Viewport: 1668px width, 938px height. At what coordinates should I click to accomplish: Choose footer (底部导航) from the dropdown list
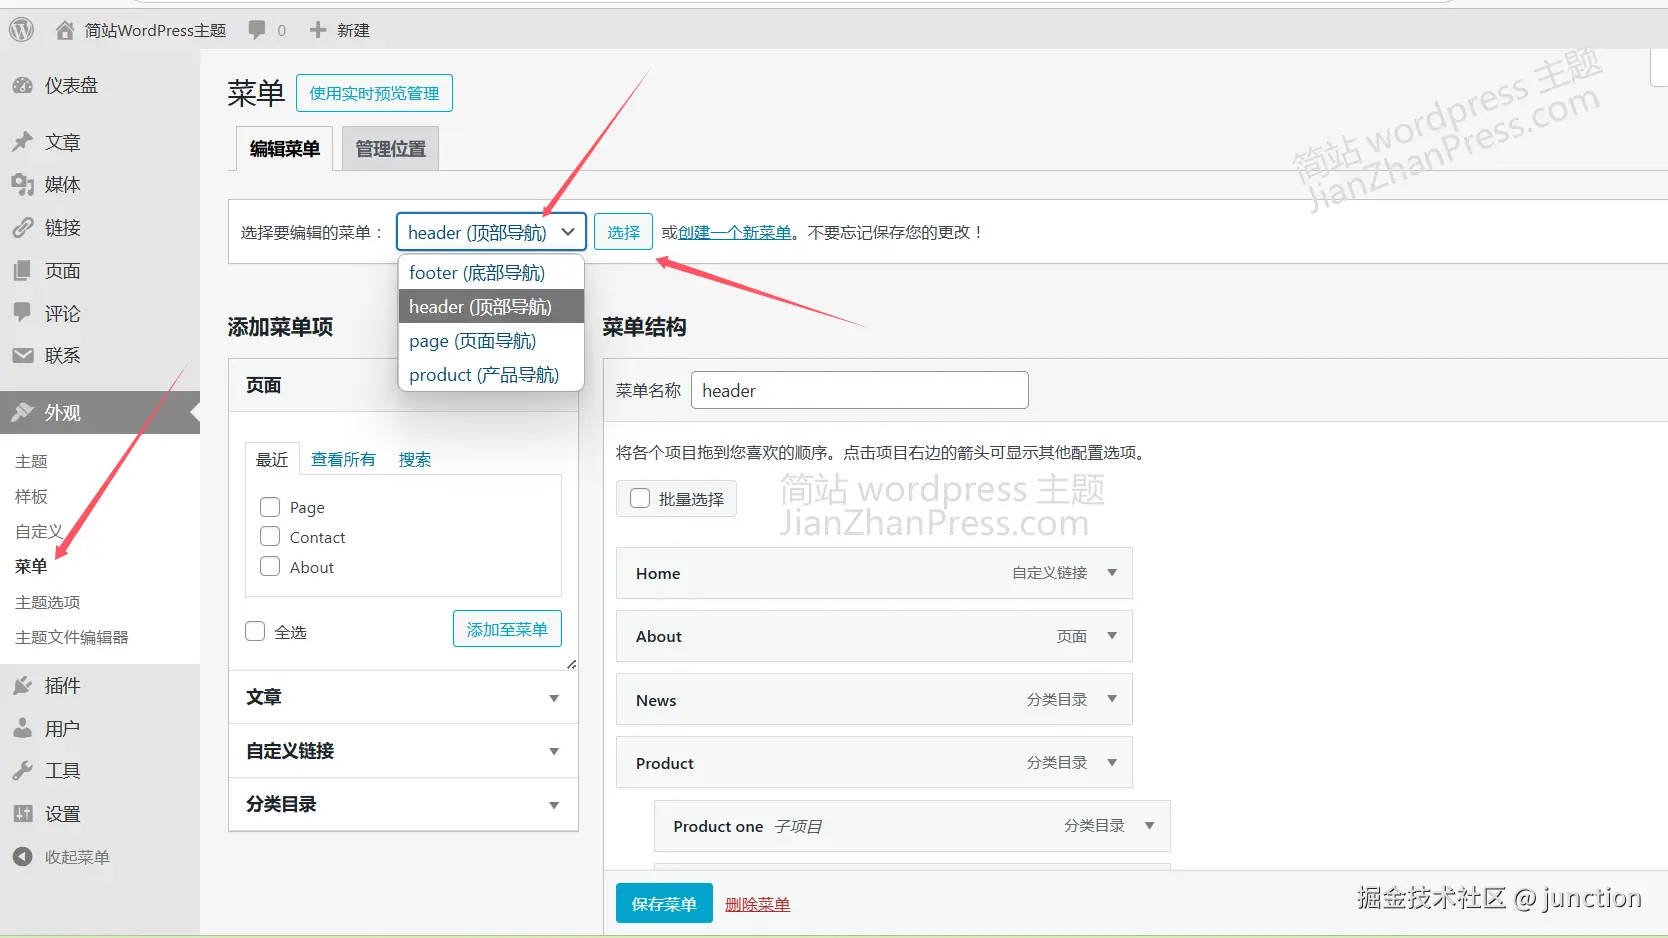pyautogui.click(x=491, y=273)
